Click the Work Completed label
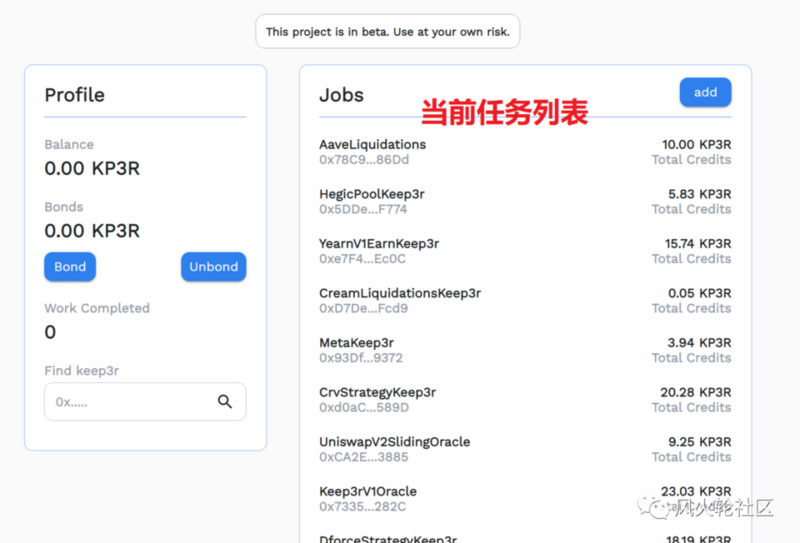Image resolution: width=800 pixels, height=543 pixels. click(x=97, y=308)
